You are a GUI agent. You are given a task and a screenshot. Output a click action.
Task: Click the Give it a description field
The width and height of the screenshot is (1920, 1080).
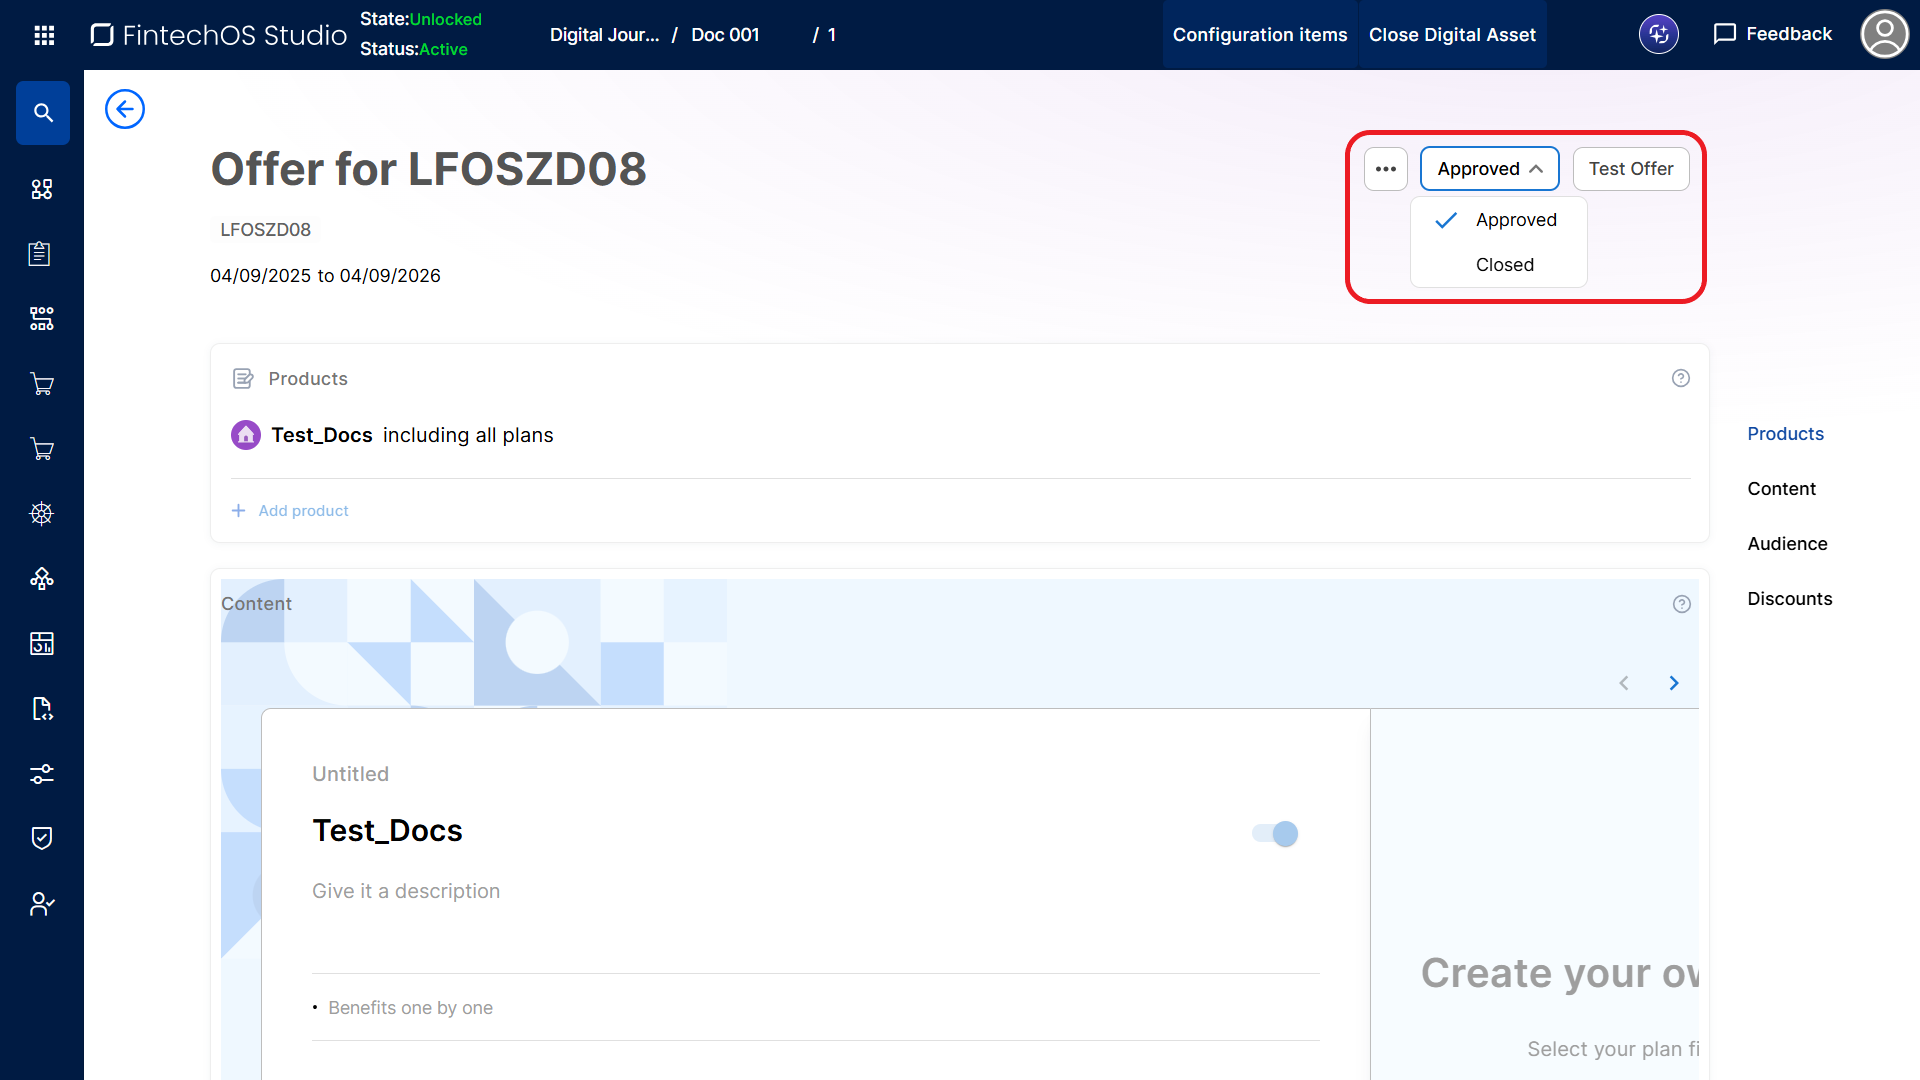pyautogui.click(x=406, y=891)
